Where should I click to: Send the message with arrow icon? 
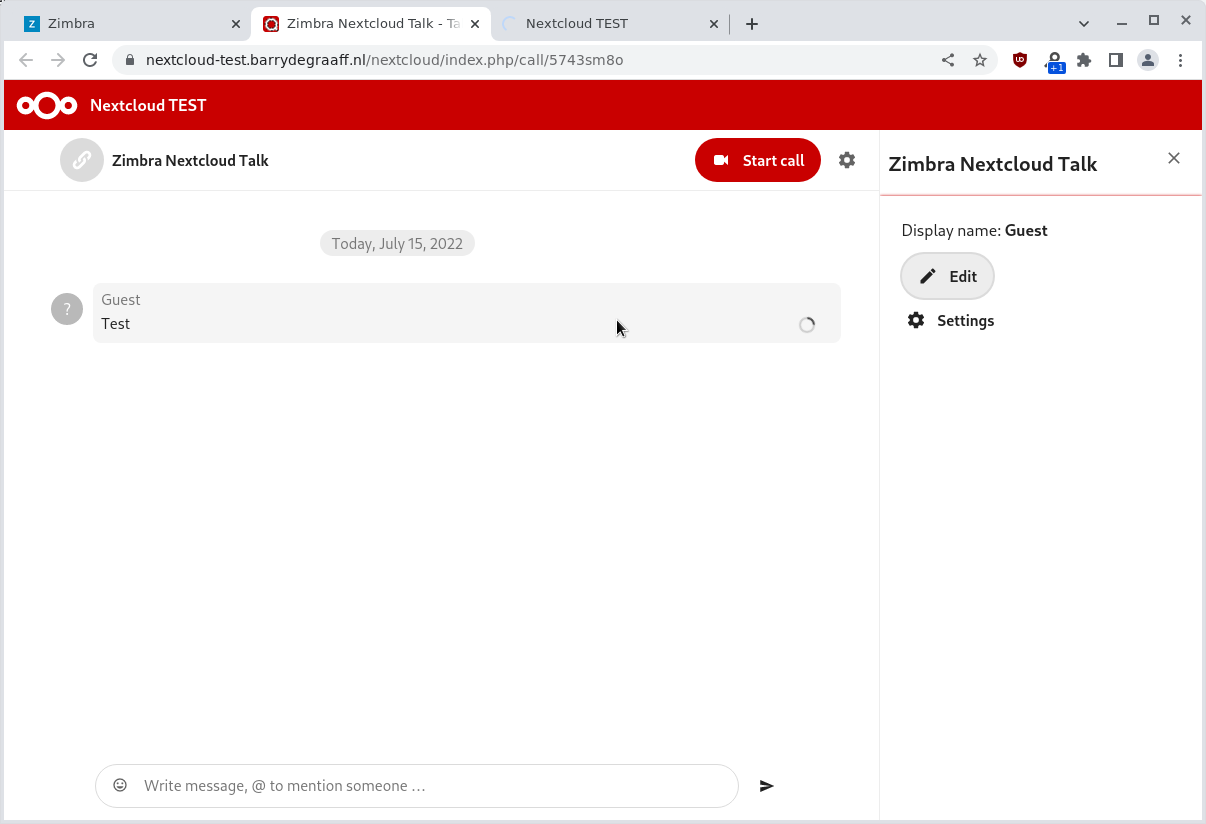767,786
